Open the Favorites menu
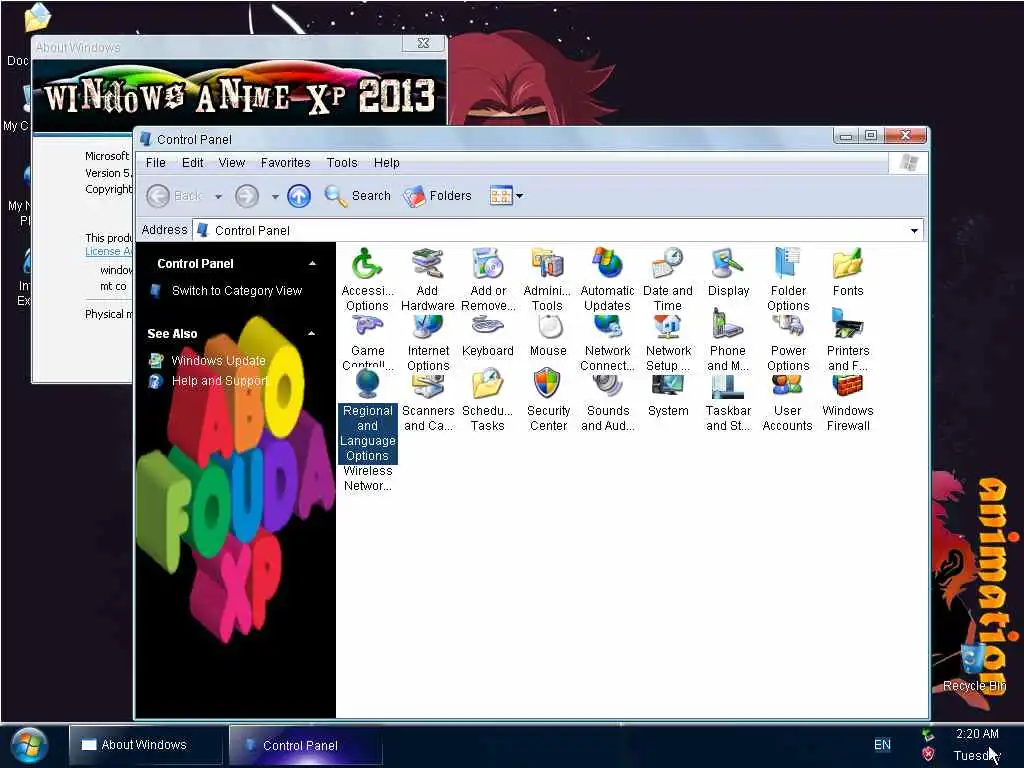 285,163
